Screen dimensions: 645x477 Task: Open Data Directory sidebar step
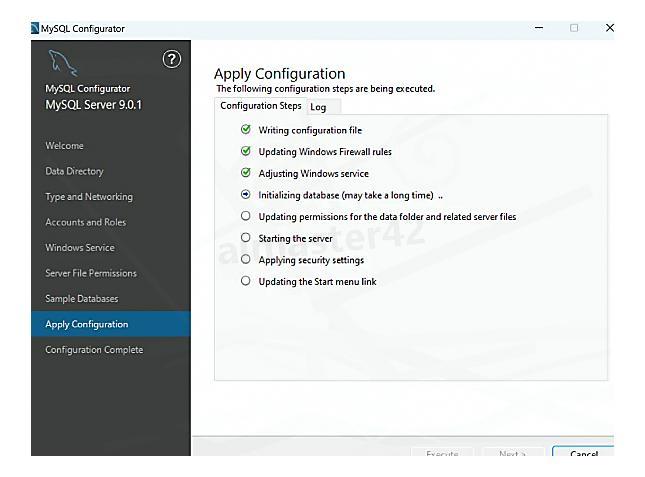click(x=74, y=171)
